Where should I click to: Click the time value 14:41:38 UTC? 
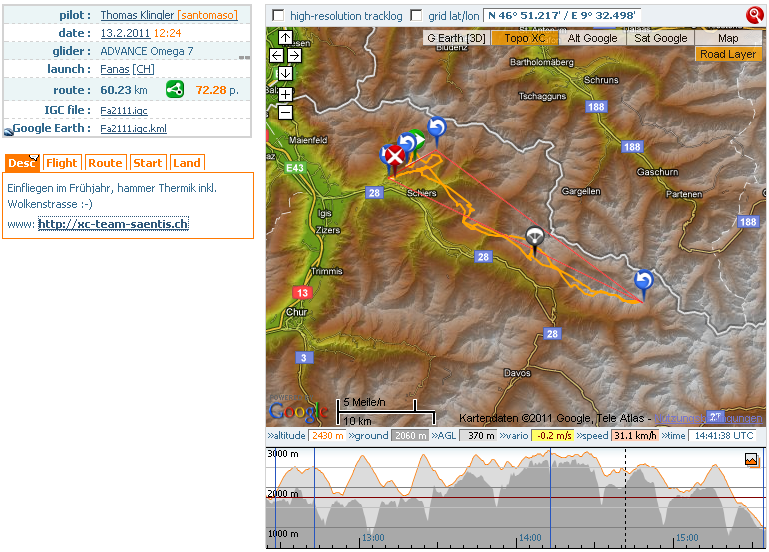click(723, 435)
